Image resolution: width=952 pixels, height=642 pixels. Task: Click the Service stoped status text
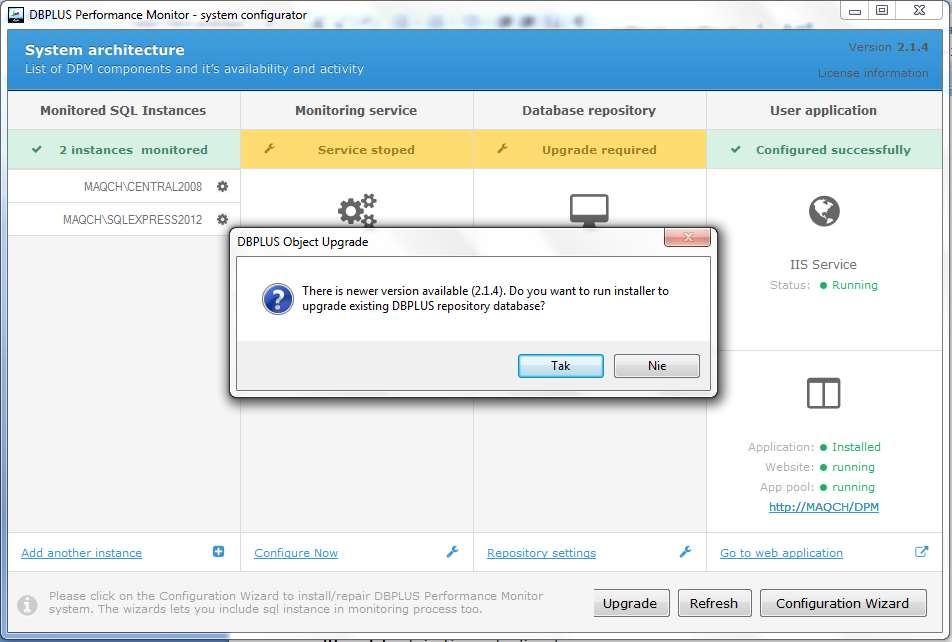coord(366,149)
